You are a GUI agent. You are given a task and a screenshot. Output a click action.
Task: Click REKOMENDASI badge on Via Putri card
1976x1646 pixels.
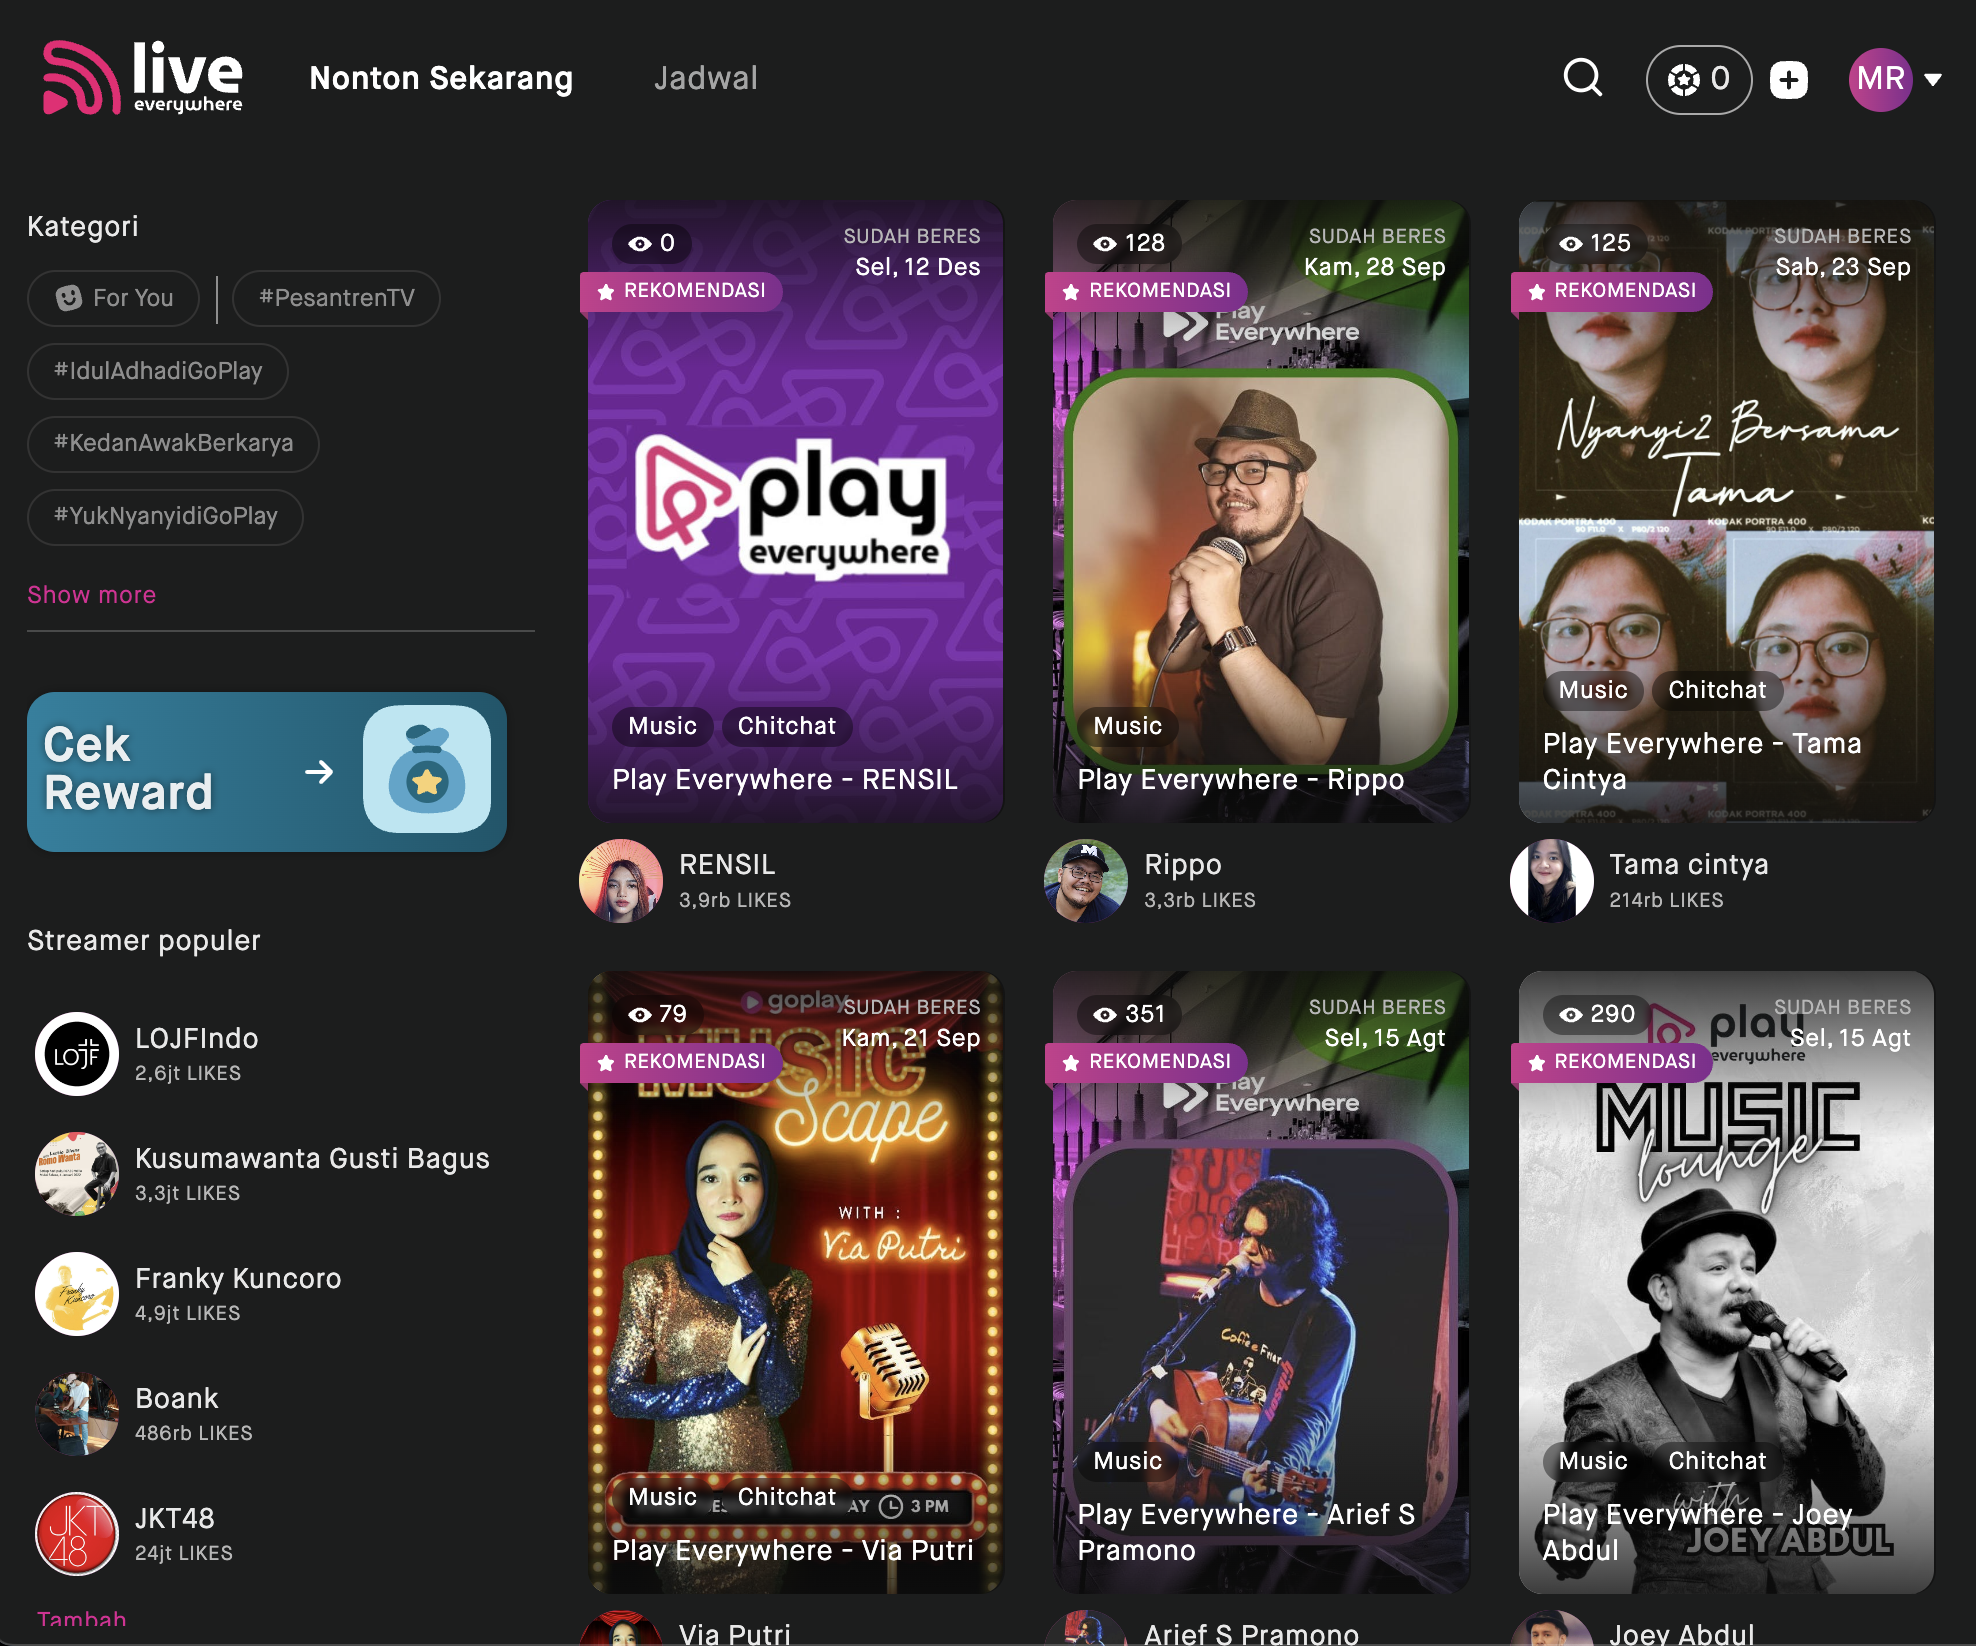pyautogui.click(x=682, y=1062)
